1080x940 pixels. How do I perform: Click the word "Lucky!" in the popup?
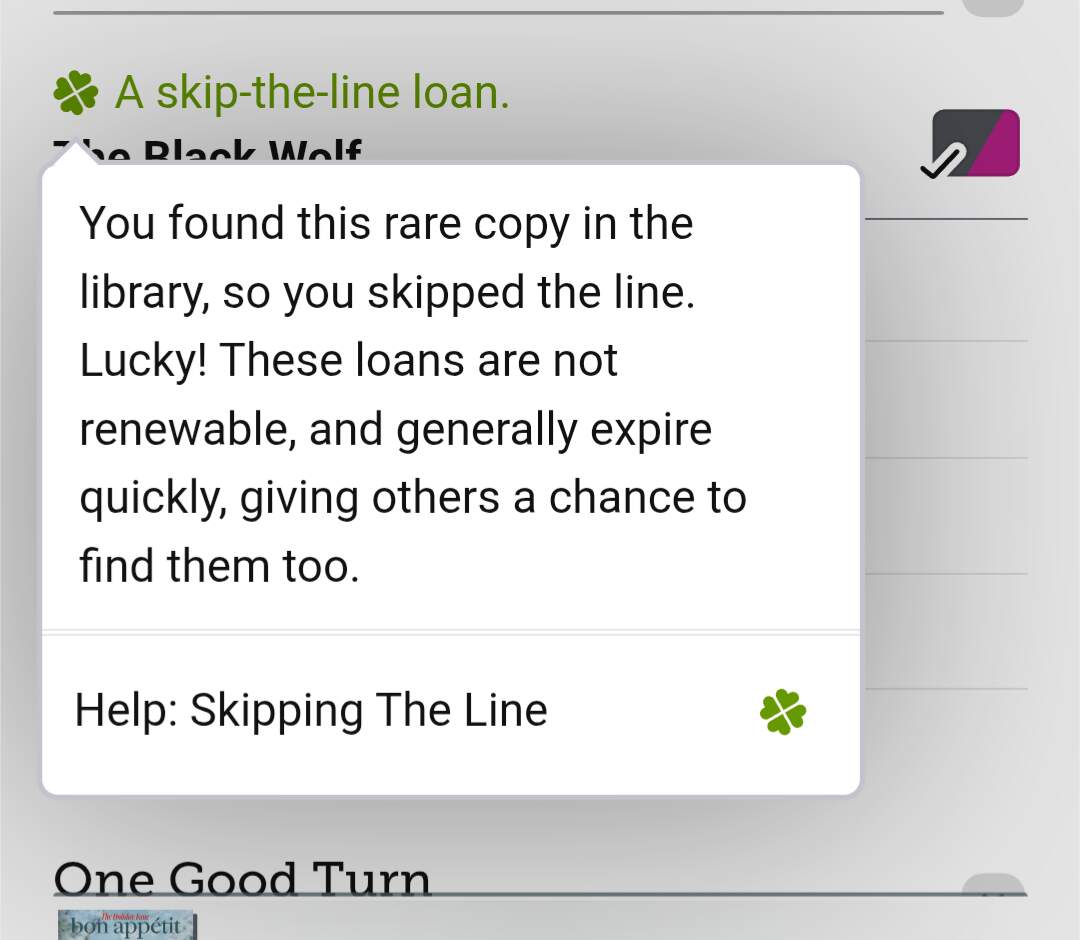tap(144, 360)
